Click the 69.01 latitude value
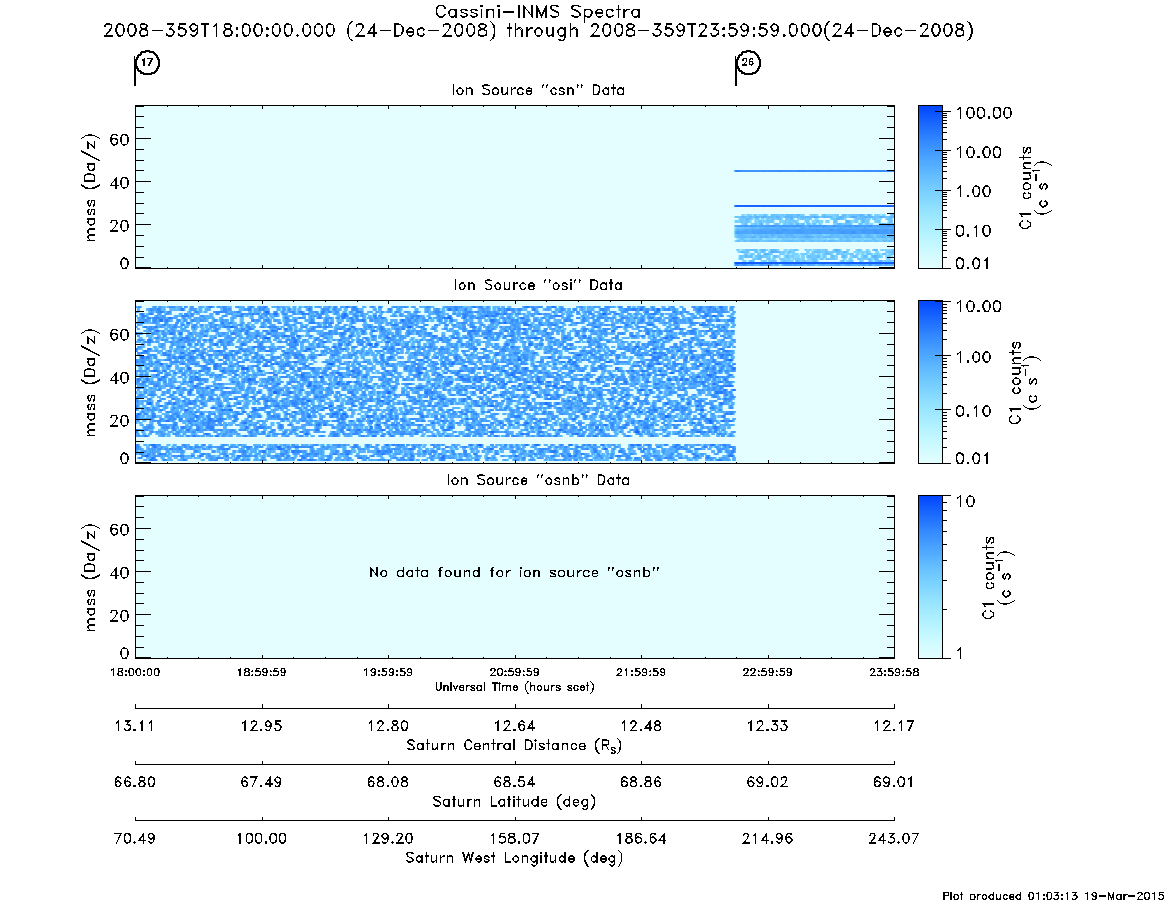 [894, 783]
